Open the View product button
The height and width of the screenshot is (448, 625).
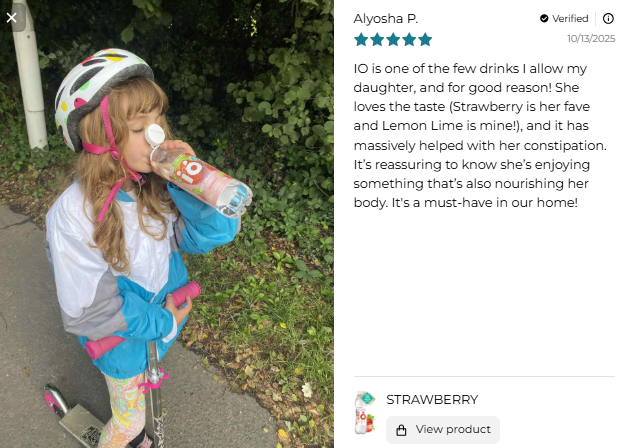[443, 430]
